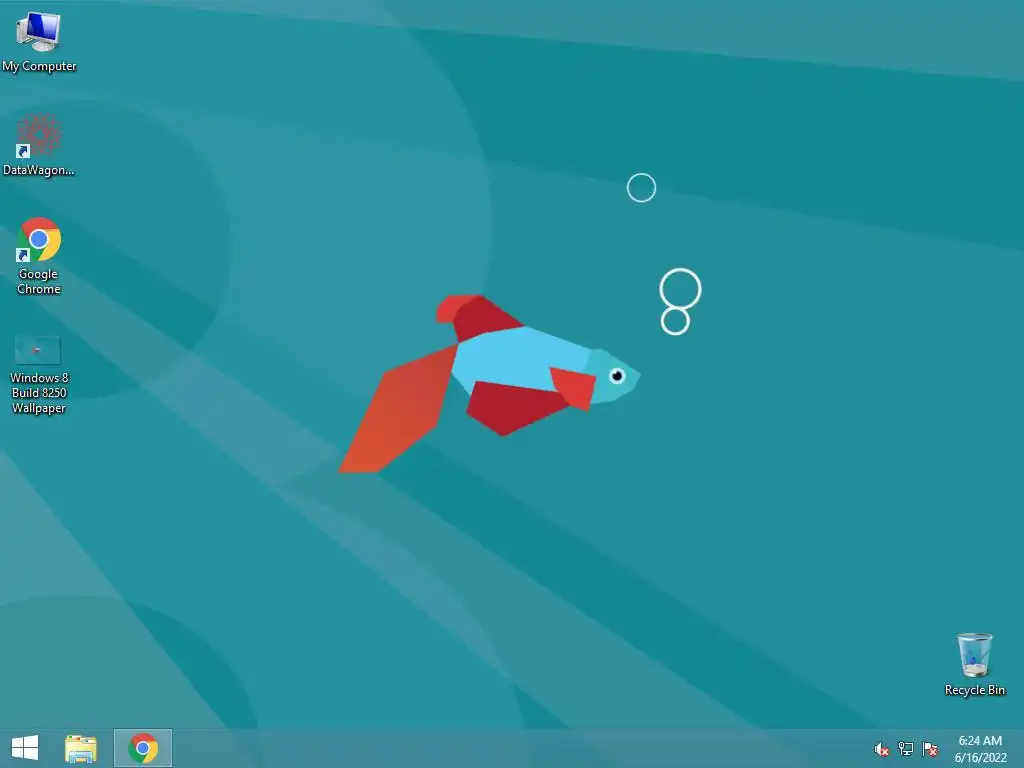This screenshot has width=1024, height=768.
Task: Open the network status tray icon
Action: 906,748
